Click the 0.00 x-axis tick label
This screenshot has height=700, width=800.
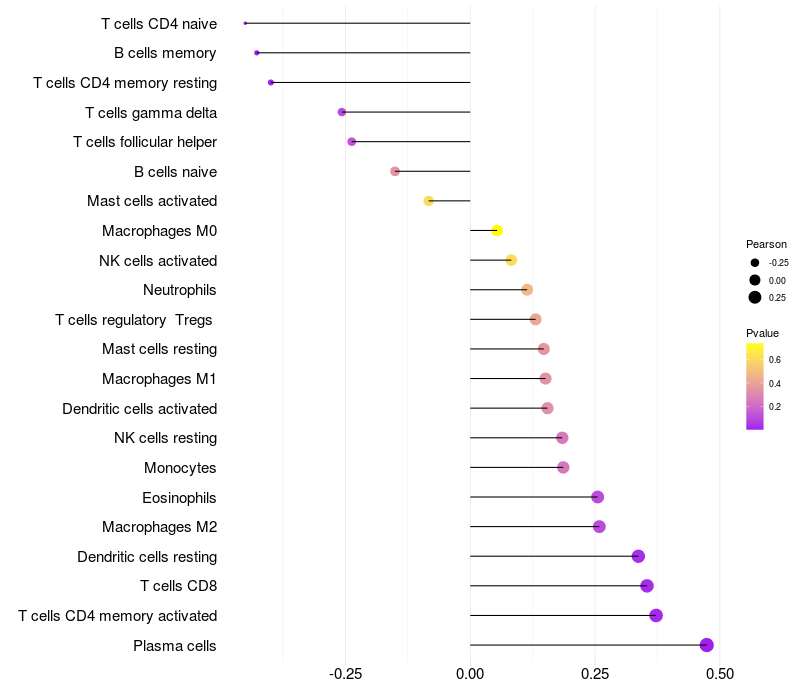470,674
